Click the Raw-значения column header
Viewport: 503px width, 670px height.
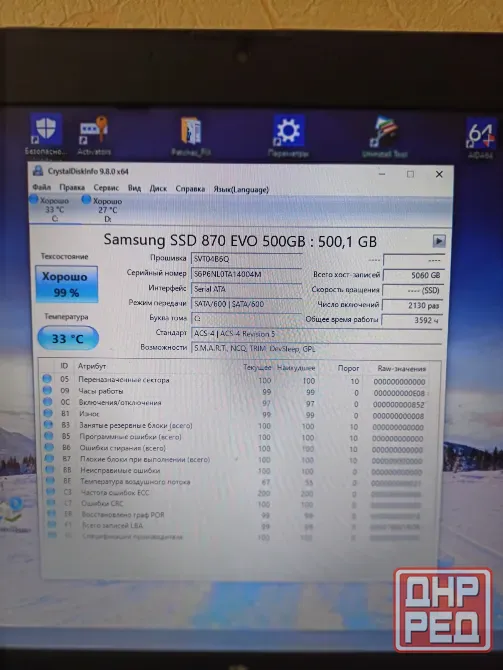[x=402, y=368]
